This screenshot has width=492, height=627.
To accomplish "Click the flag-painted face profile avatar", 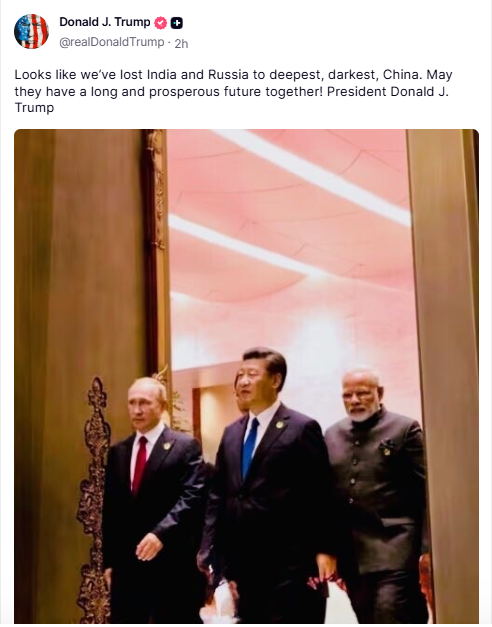I will tap(31, 31).
